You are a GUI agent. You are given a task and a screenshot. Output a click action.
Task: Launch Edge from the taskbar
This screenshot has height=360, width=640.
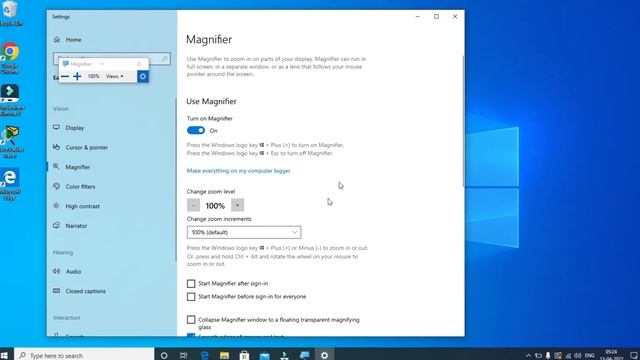click(204, 356)
